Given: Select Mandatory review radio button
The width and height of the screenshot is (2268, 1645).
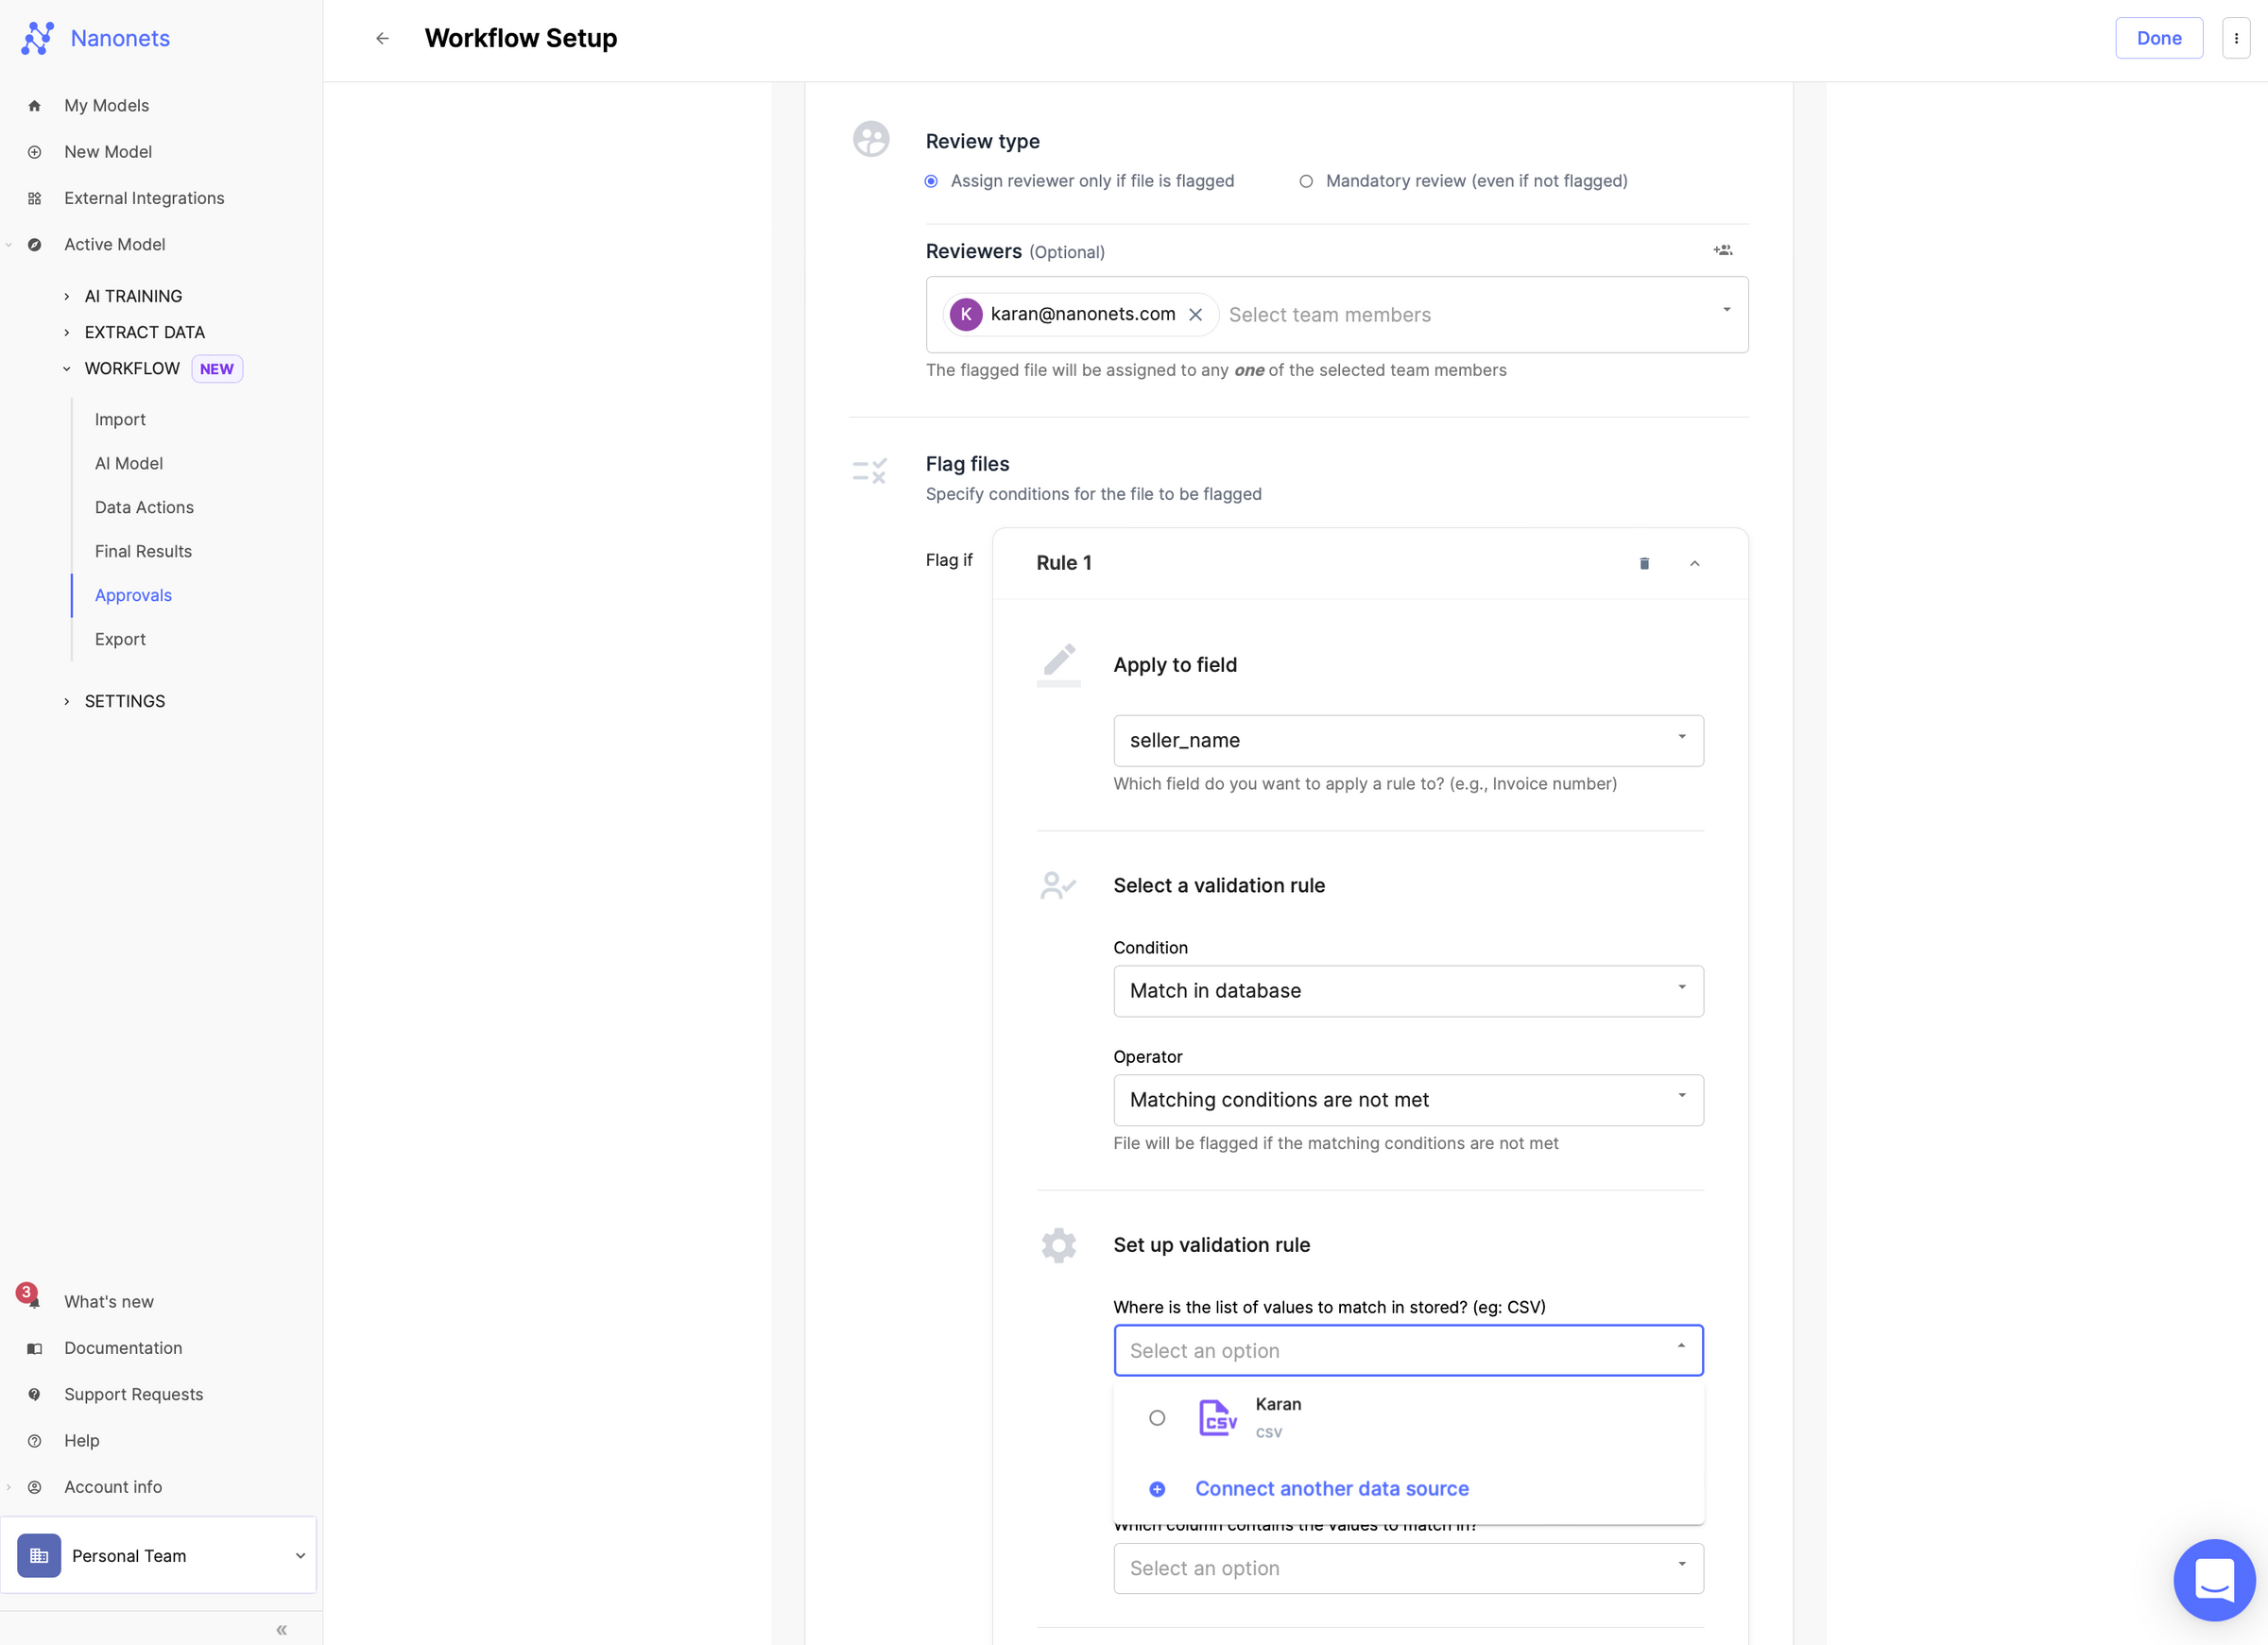Looking at the screenshot, I should point(1306,181).
